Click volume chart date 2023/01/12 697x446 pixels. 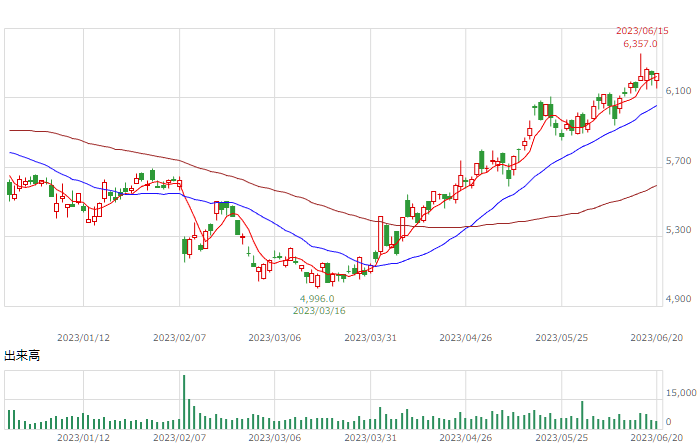click(83, 438)
